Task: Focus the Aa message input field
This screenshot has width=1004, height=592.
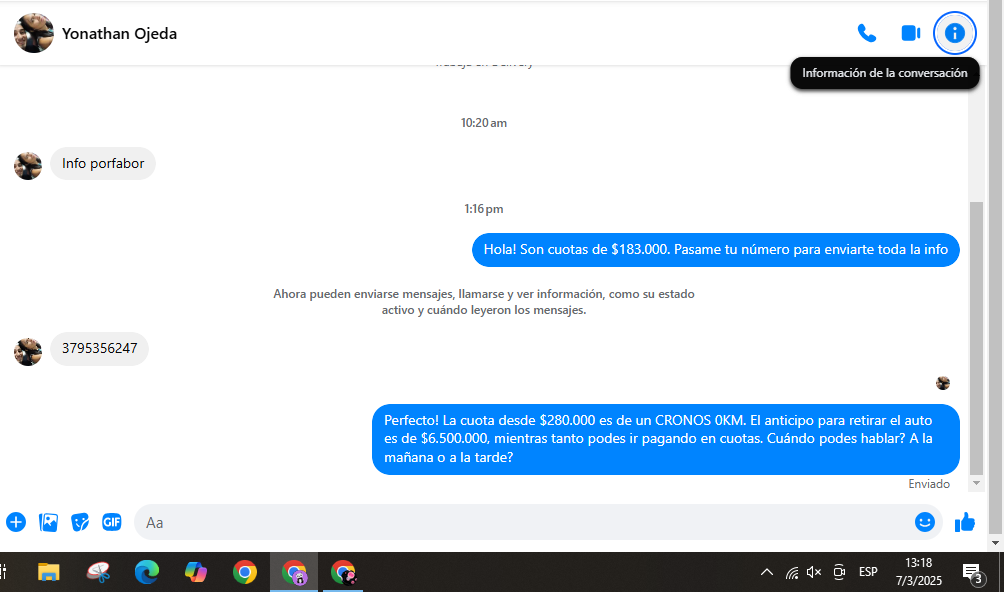Action: click(x=522, y=522)
